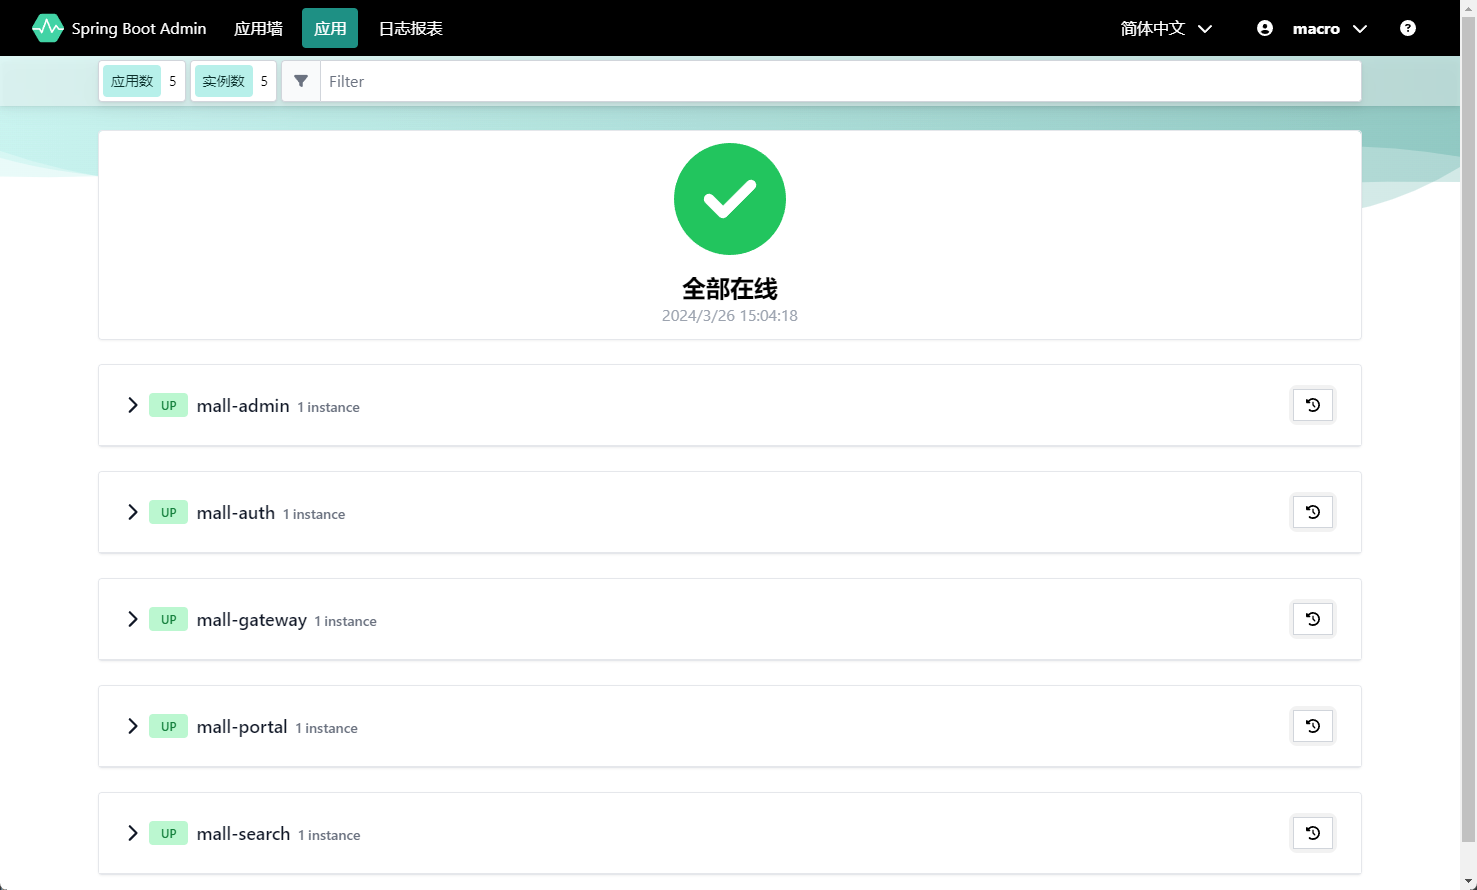This screenshot has width=1477, height=890.
Task: Click the mall-auth application name
Action: click(236, 512)
